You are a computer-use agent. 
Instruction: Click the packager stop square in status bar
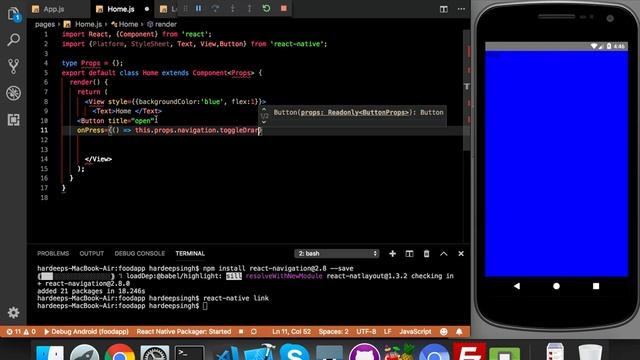[241, 331]
